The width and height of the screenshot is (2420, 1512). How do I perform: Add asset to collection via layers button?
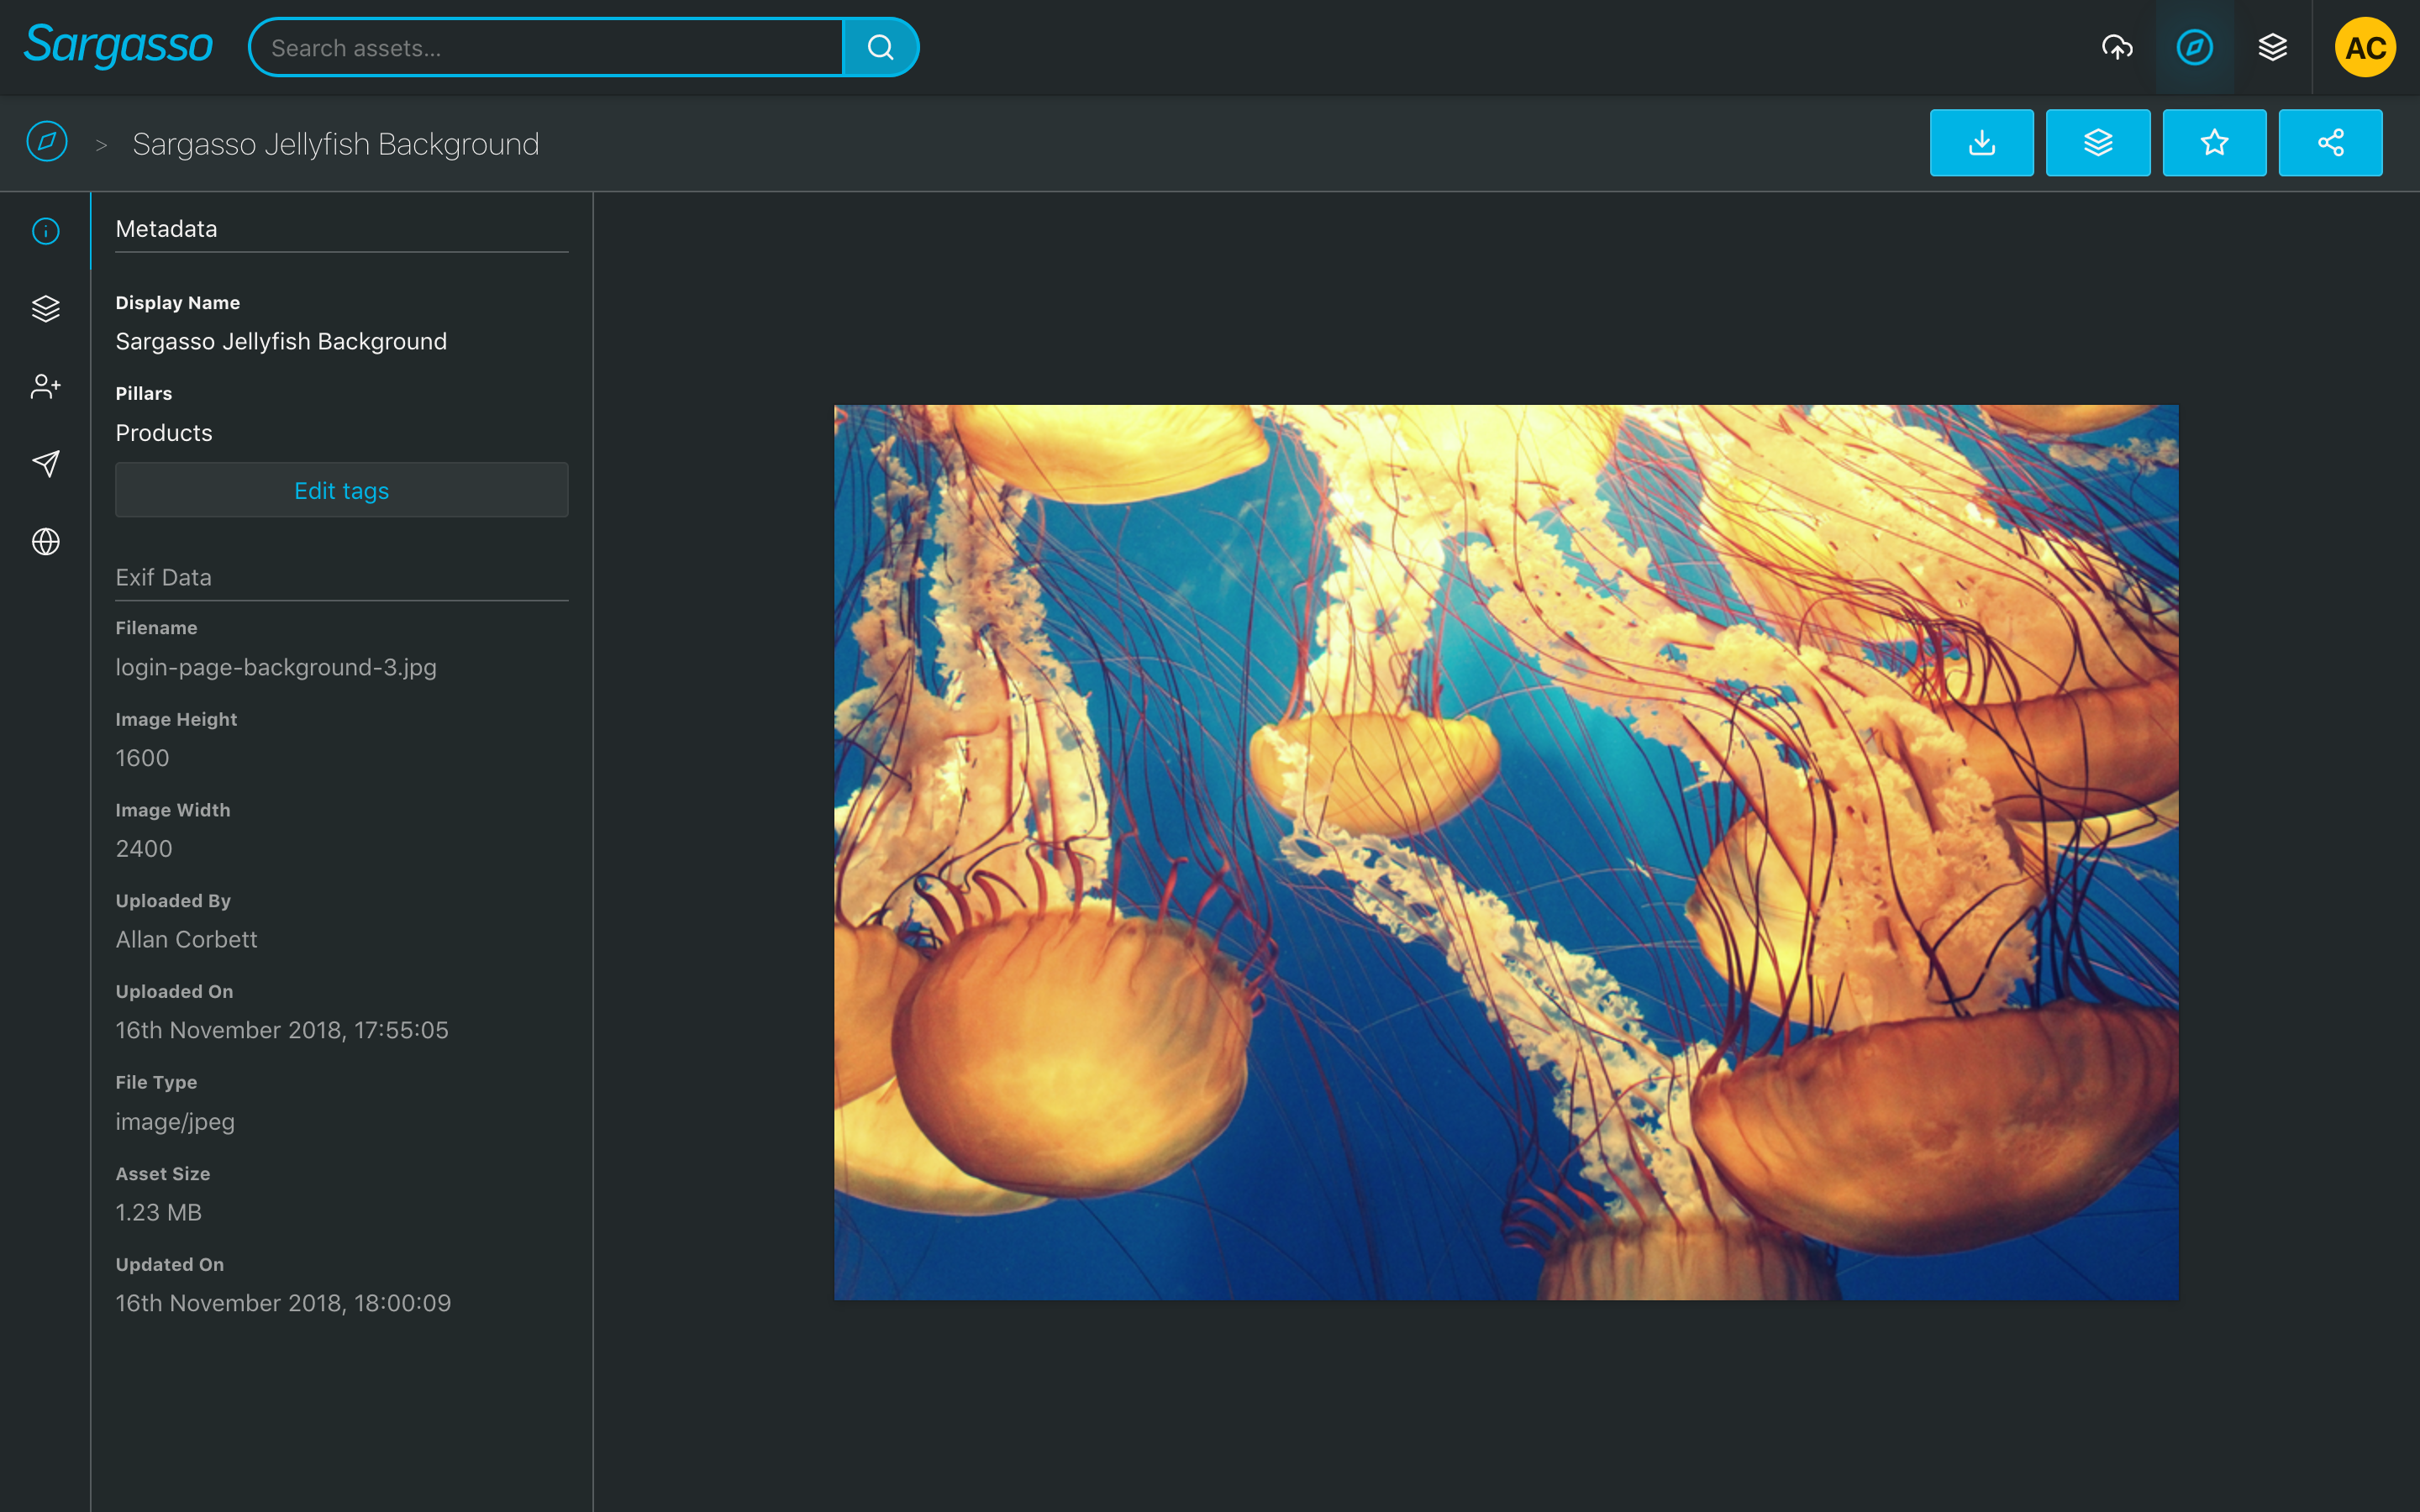[x=2098, y=143]
